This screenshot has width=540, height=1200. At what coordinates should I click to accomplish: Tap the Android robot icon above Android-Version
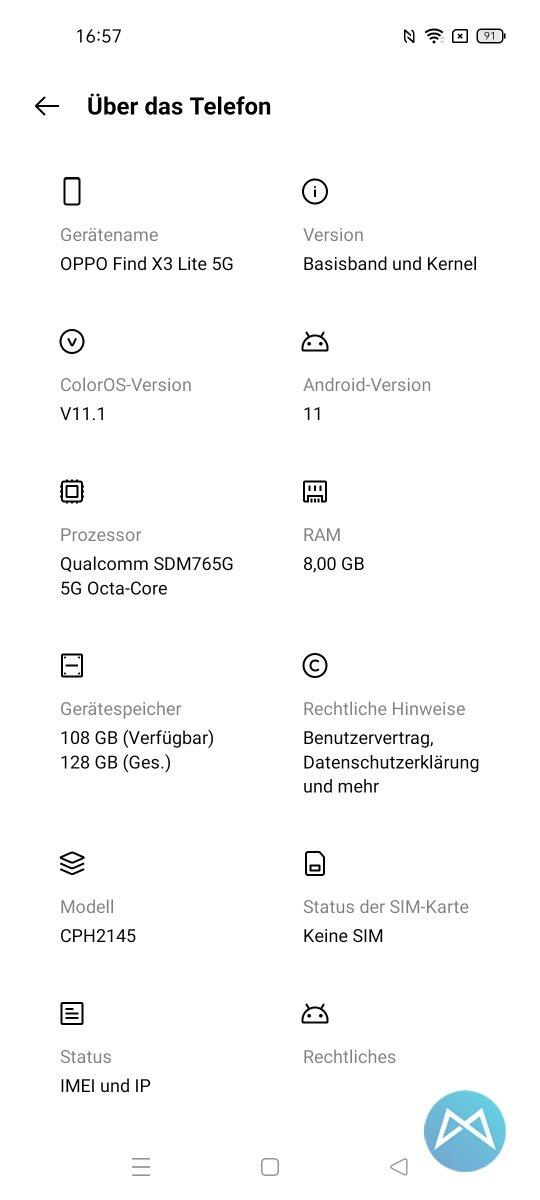[315, 342]
